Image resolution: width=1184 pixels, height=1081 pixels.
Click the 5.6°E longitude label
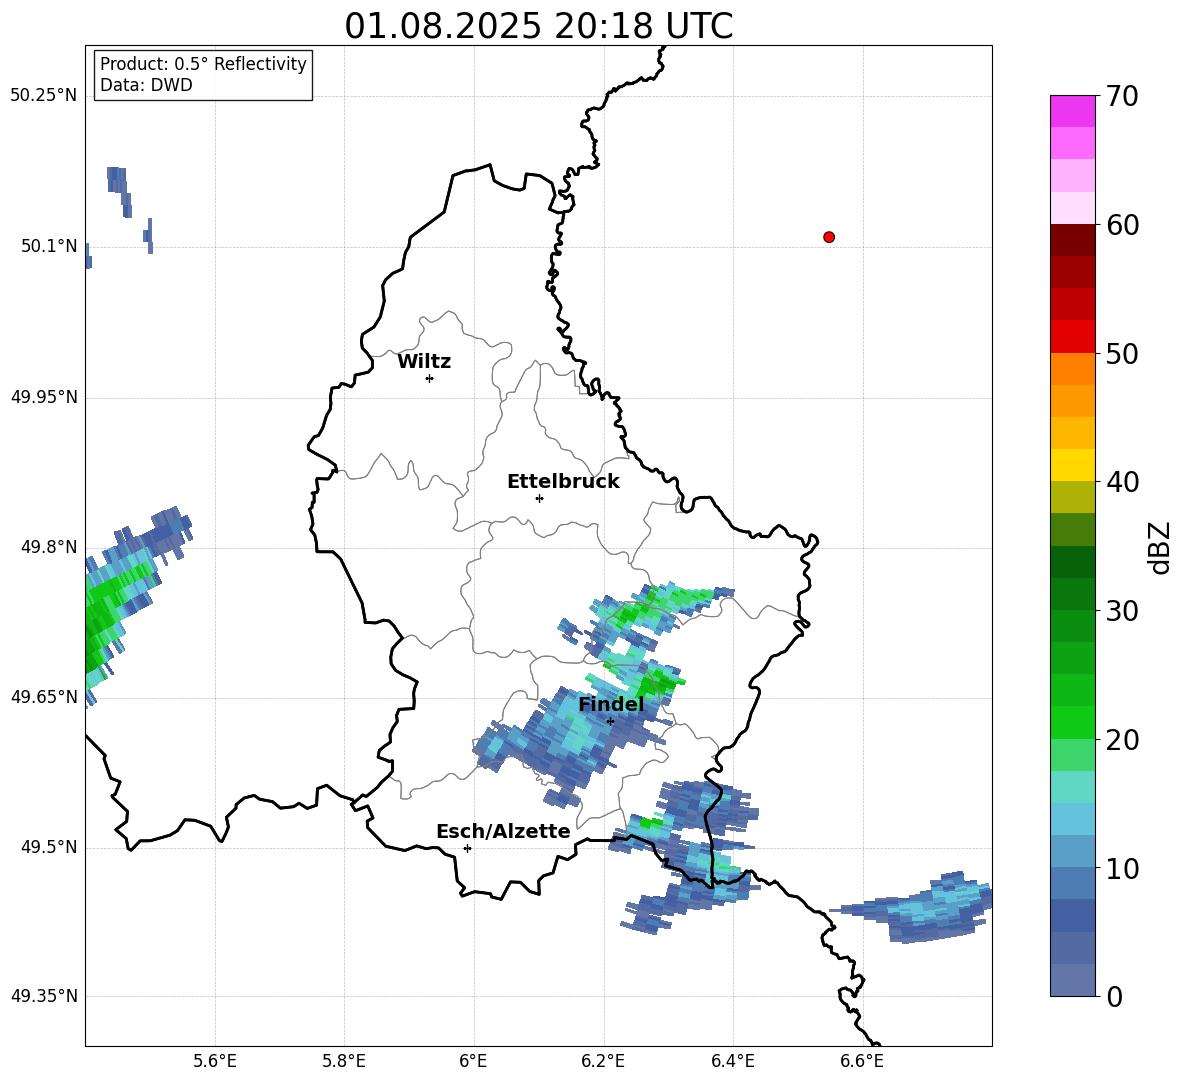215,1061
